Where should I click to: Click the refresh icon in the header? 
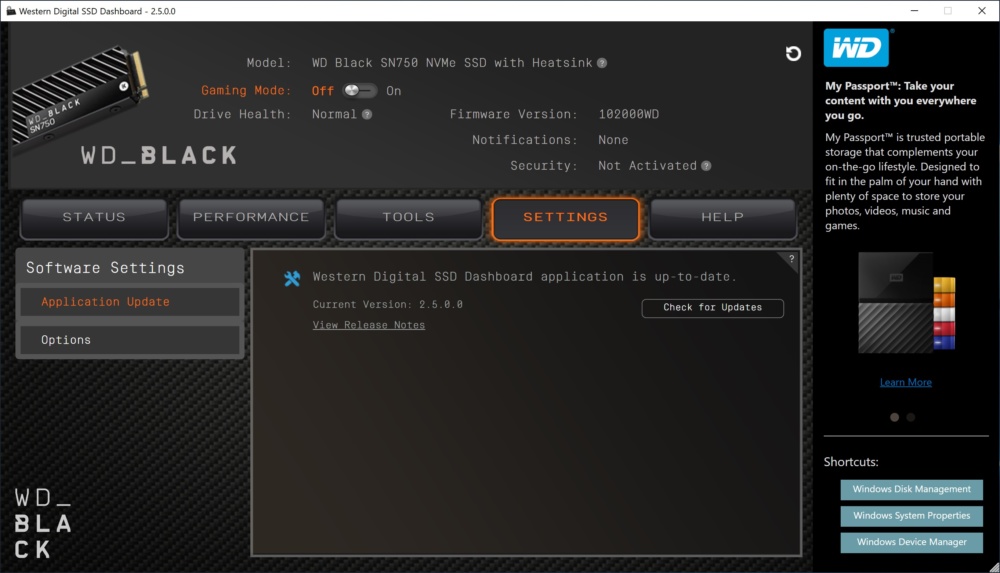[x=793, y=54]
